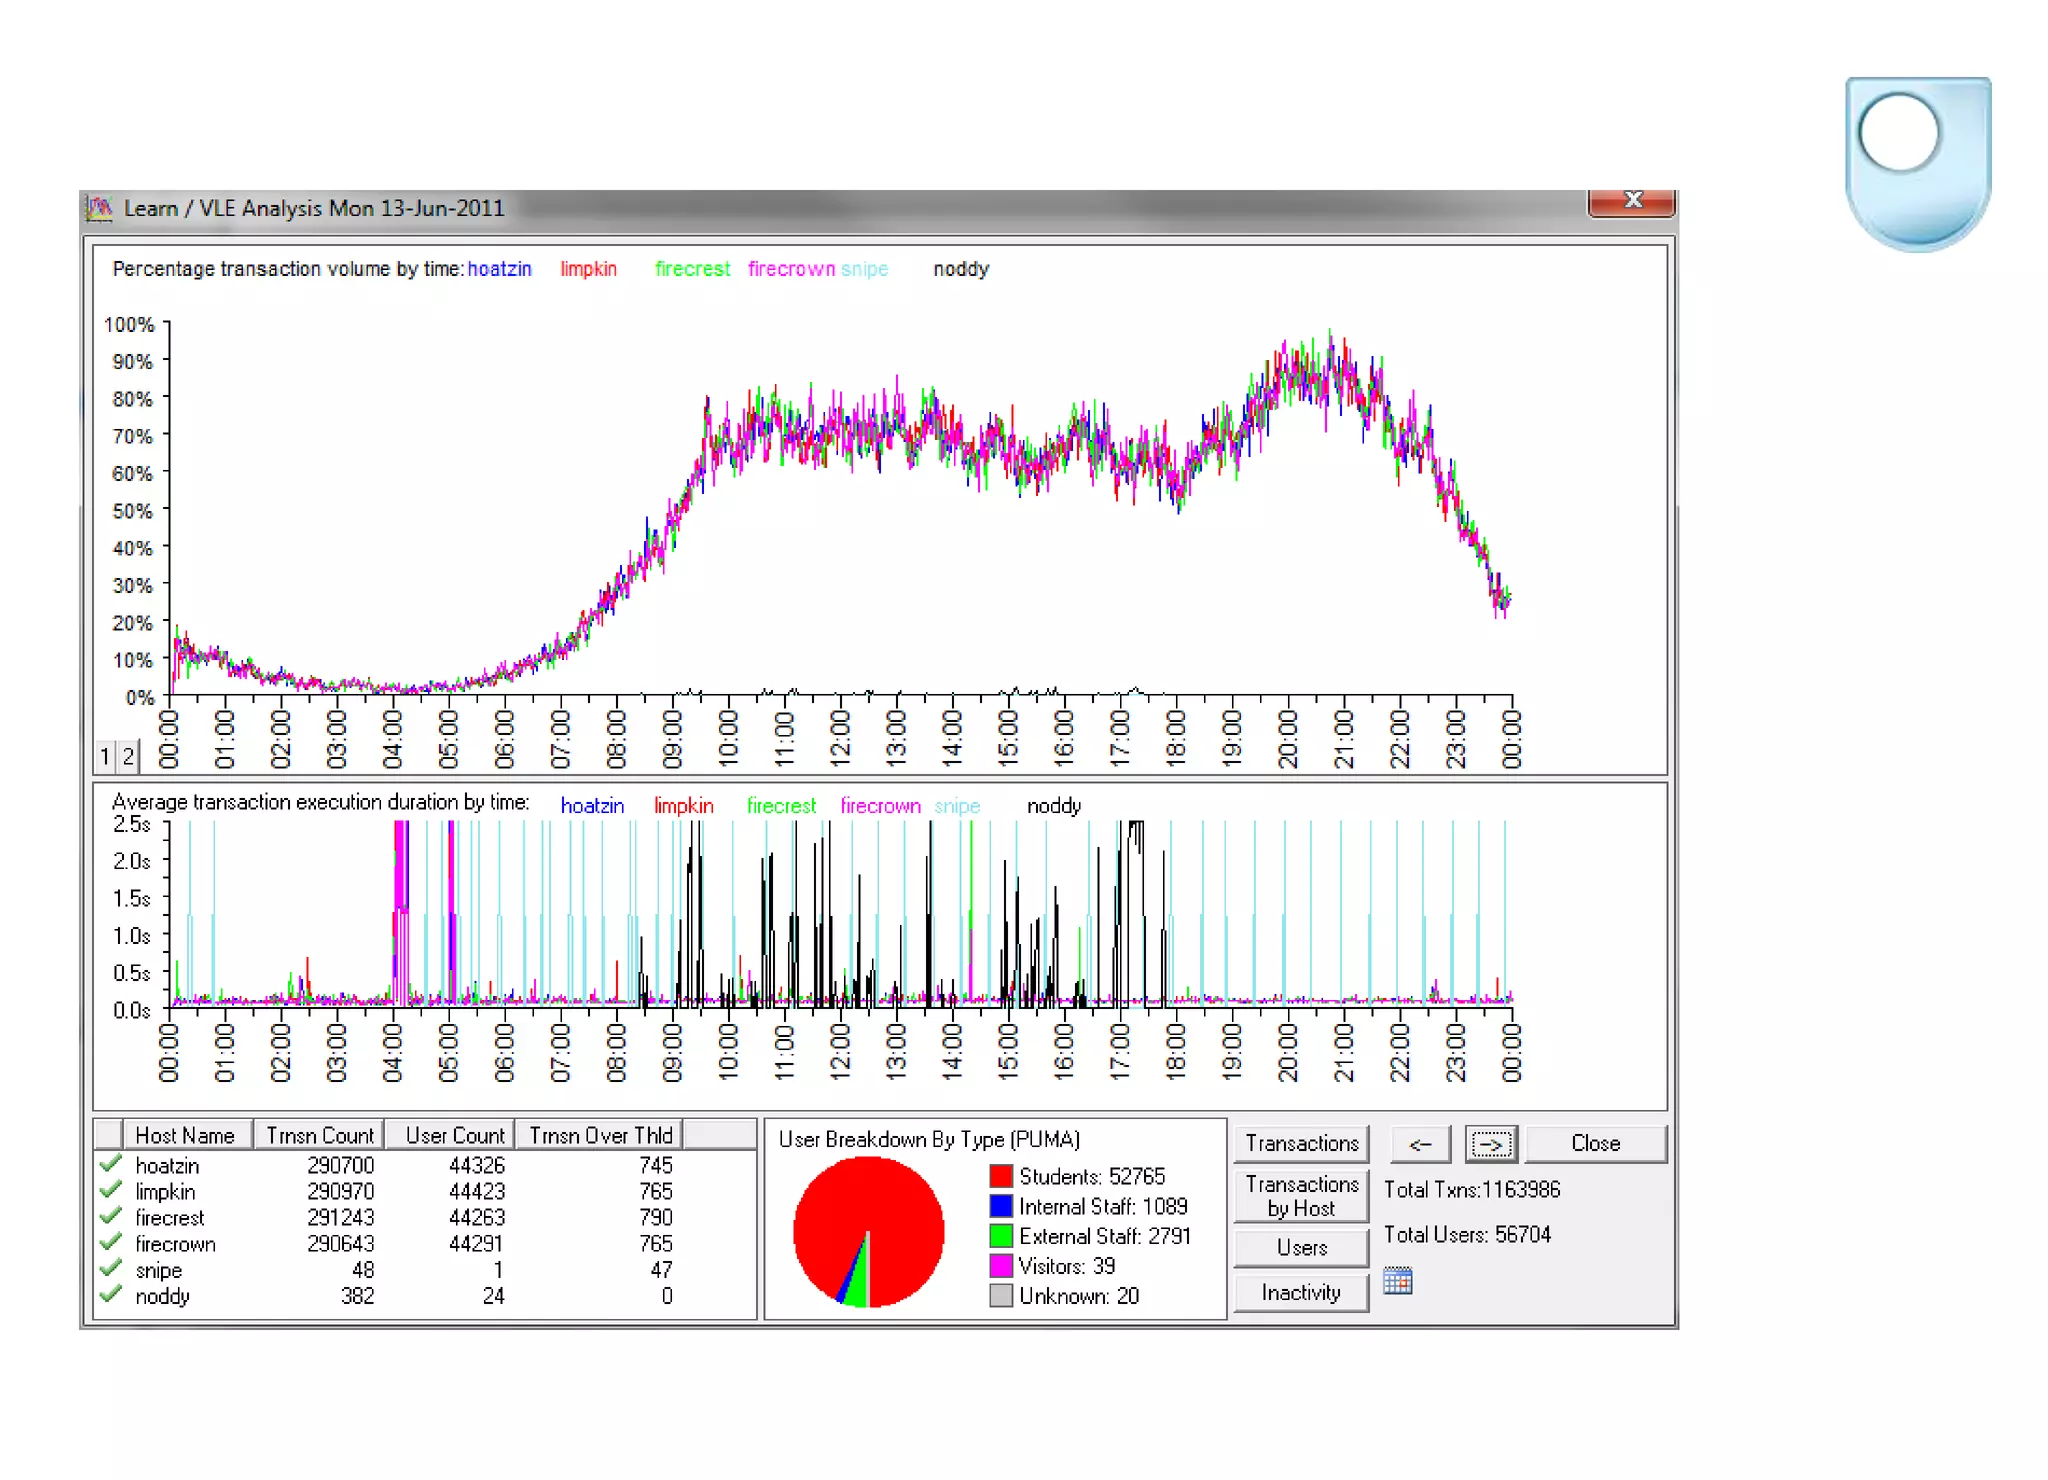Toggle the noddy host checkmark
The width and height of the screenshot is (2048, 1480).
pos(111,1295)
